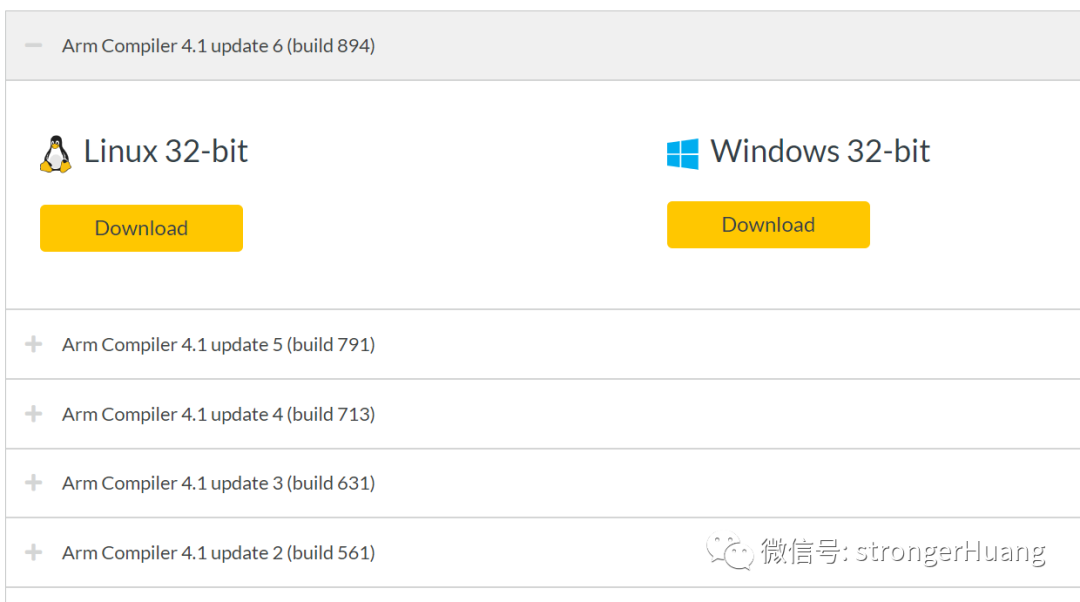The image size is (1080, 602).
Task: Collapse update 6 section with minus icon
Action: [33, 45]
